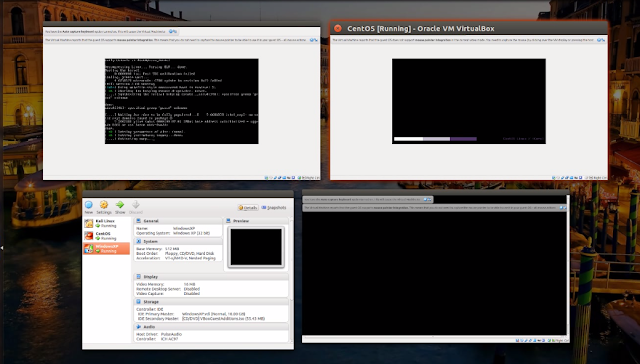Click the greyed Discard icon
The image size is (640, 364).
(136, 204)
